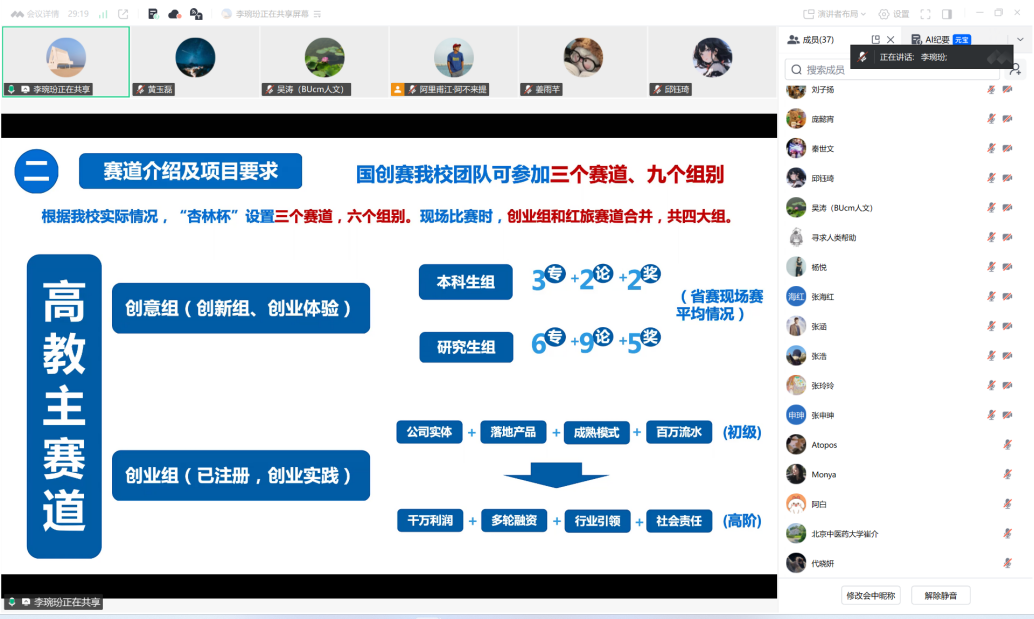Switch to the AI纪要 tab
This screenshot has width=1034, height=619.
point(930,40)
